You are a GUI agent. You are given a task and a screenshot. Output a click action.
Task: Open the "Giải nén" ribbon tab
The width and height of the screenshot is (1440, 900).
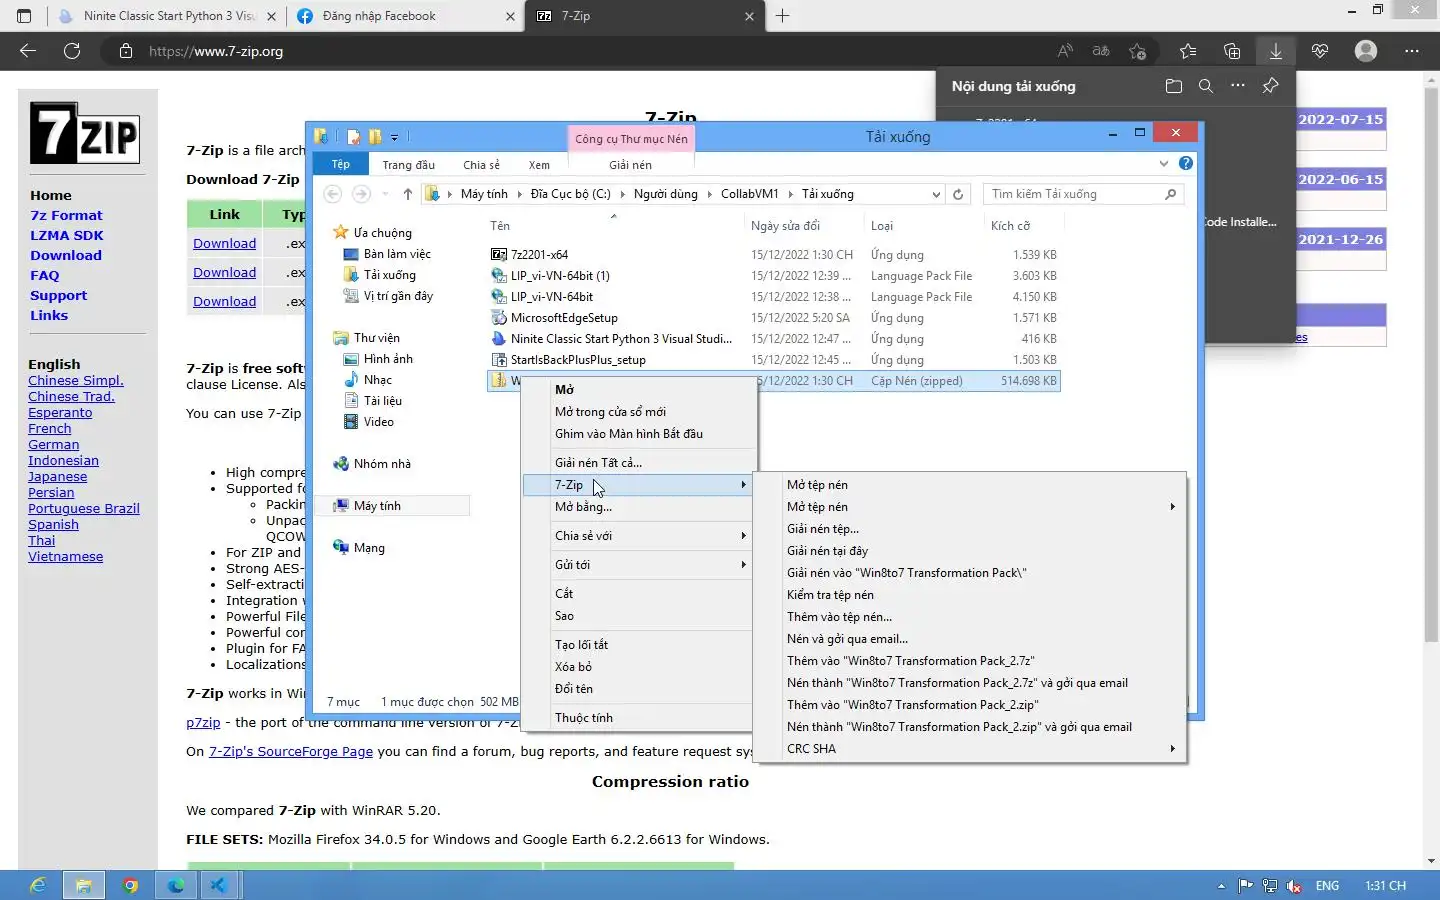[x=630, y=165]
